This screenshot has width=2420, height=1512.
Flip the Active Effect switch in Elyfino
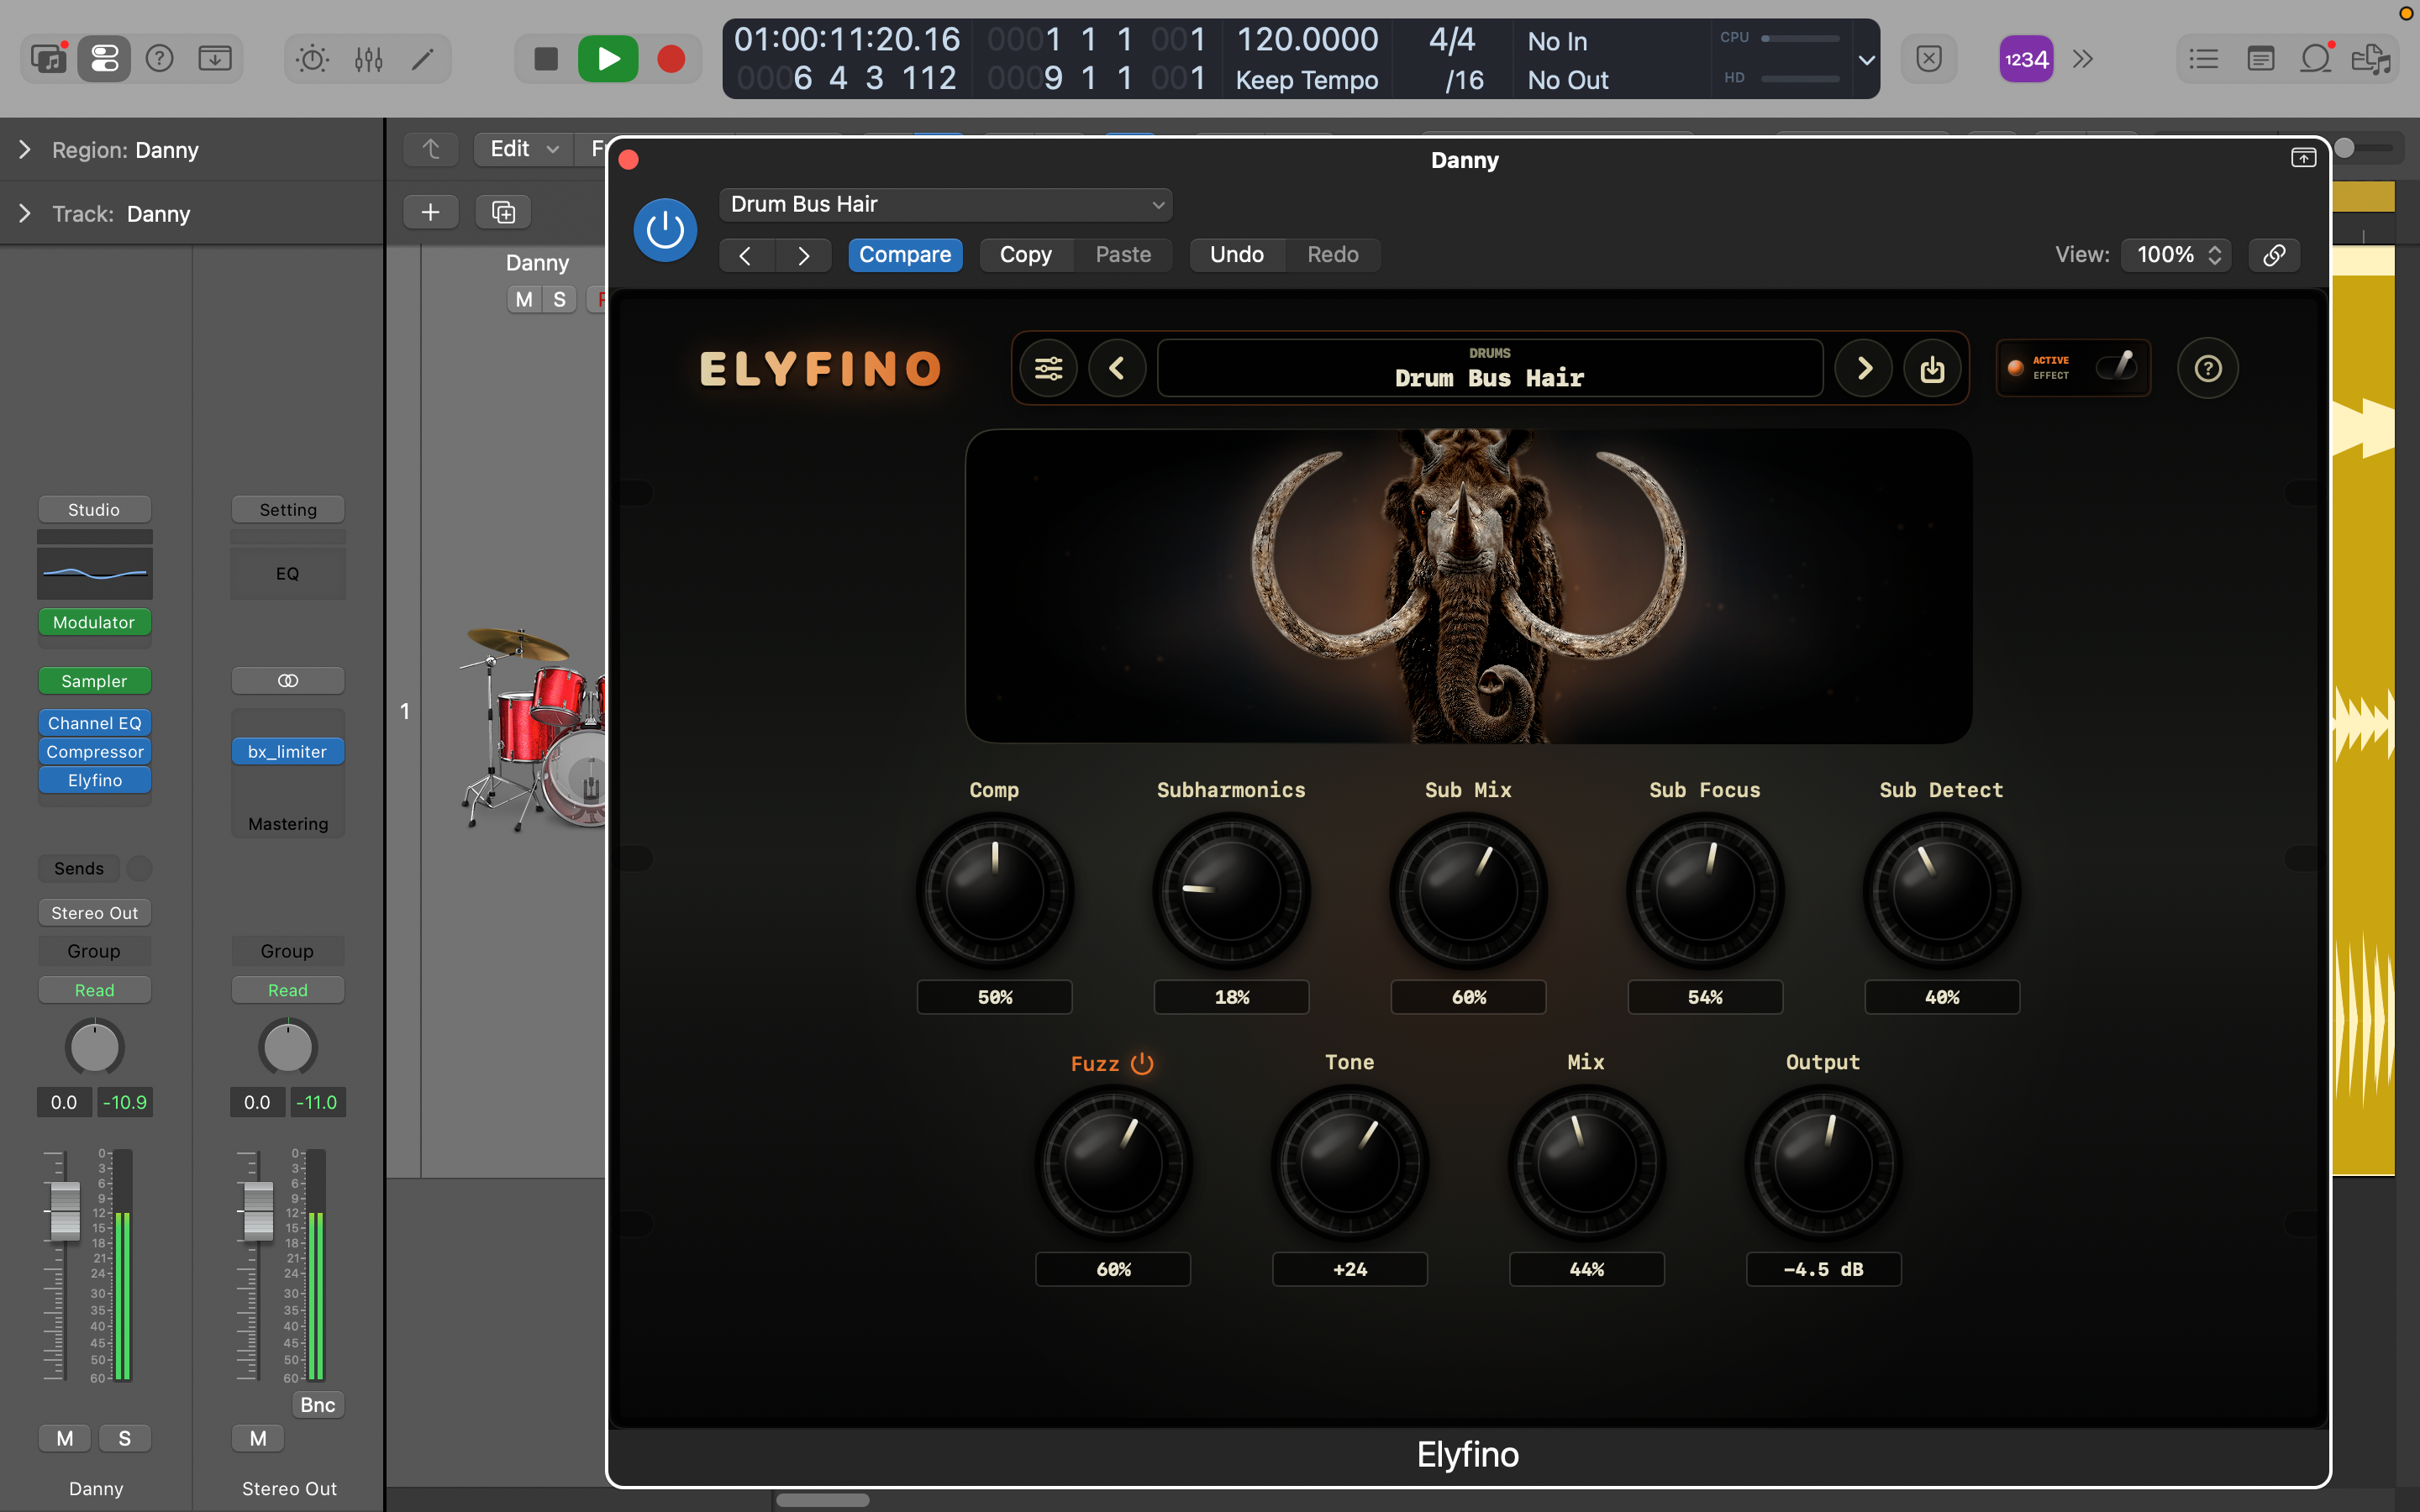(x=2116, y=367)
